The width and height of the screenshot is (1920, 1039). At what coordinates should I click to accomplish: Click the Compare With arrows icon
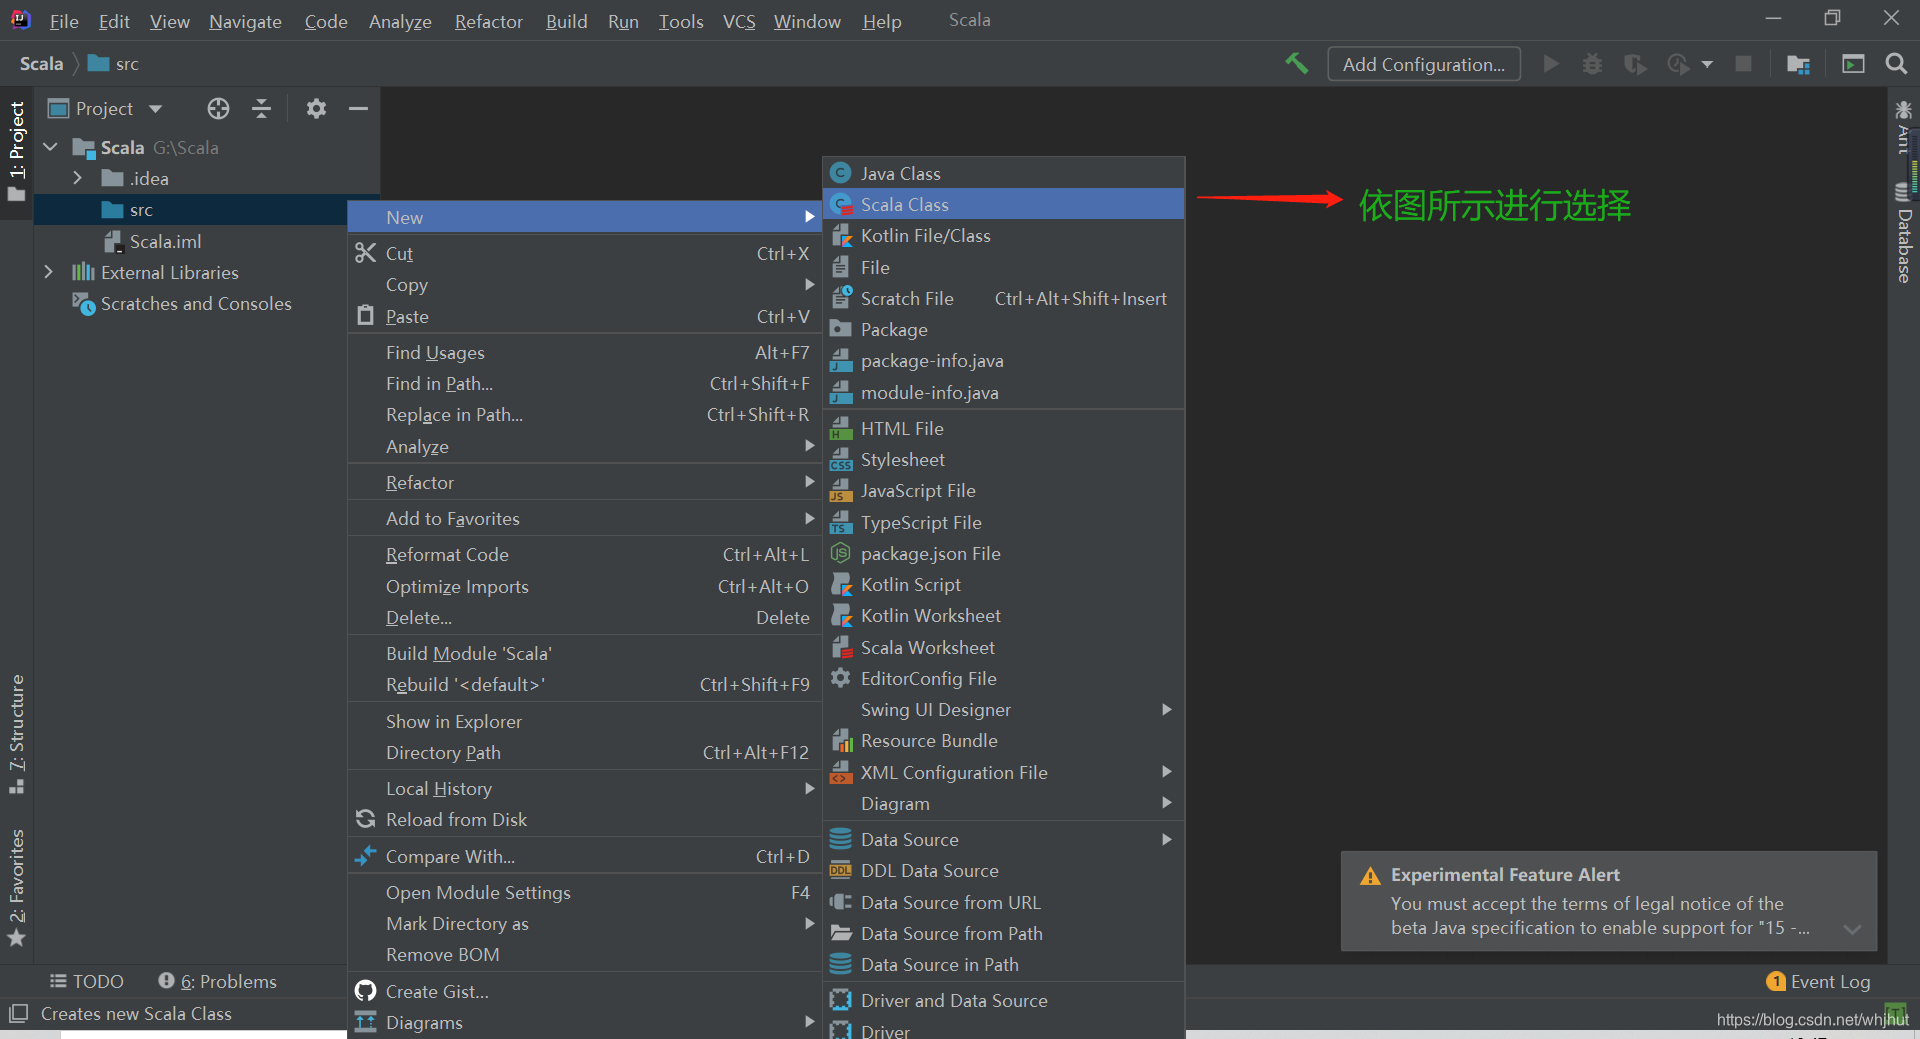(365, 856)
